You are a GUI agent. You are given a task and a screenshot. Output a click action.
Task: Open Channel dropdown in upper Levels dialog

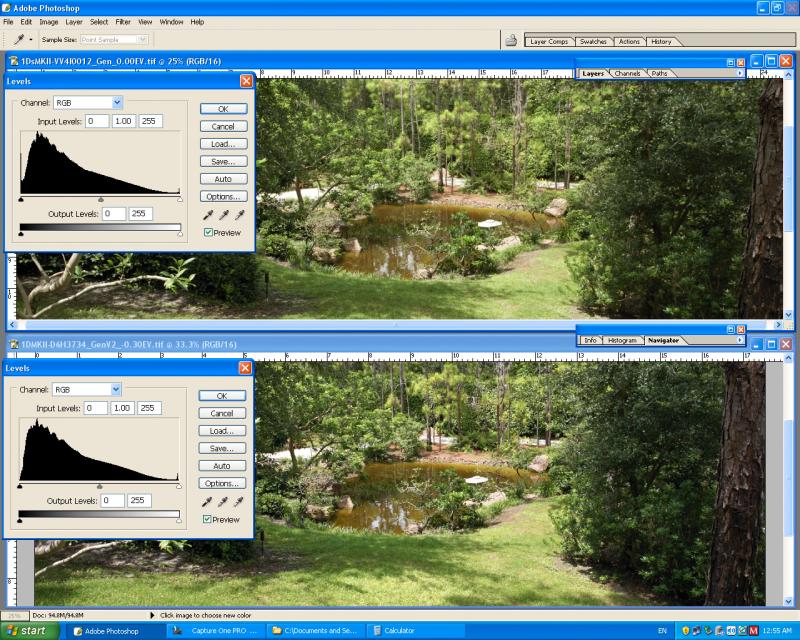117,103
